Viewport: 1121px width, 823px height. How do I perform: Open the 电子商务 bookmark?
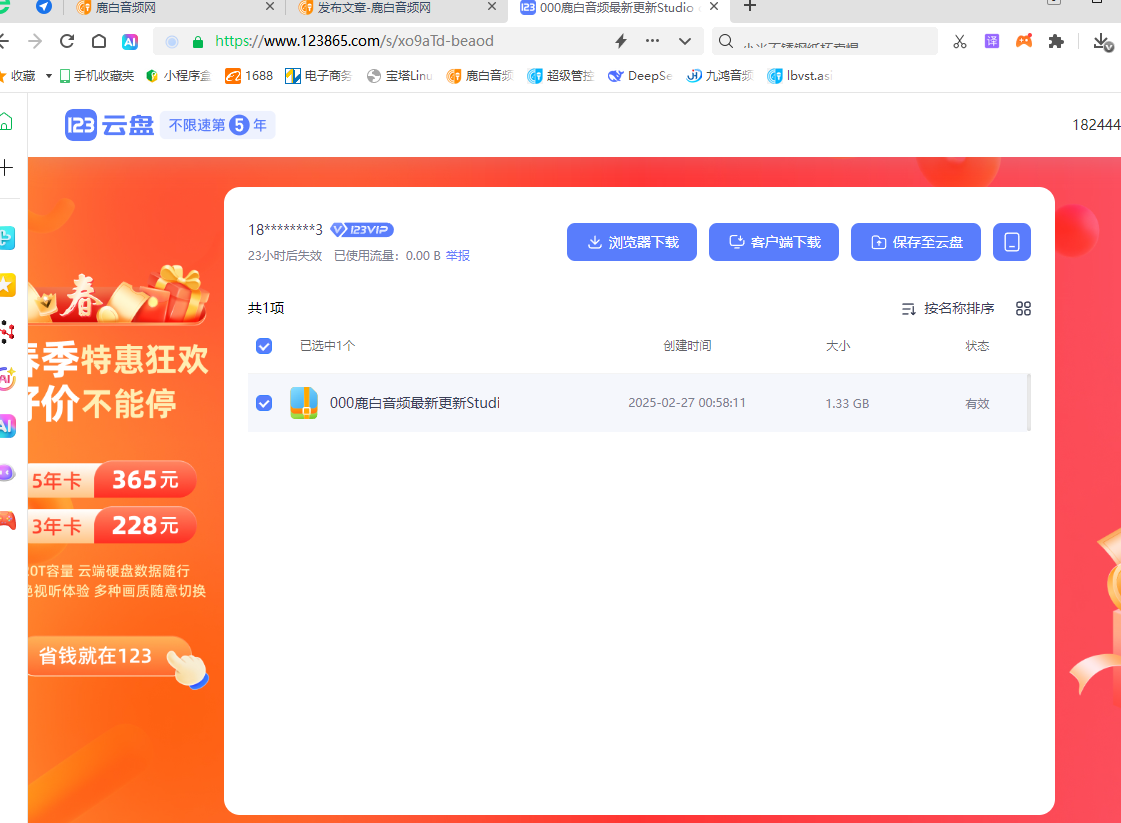(318, 76)
